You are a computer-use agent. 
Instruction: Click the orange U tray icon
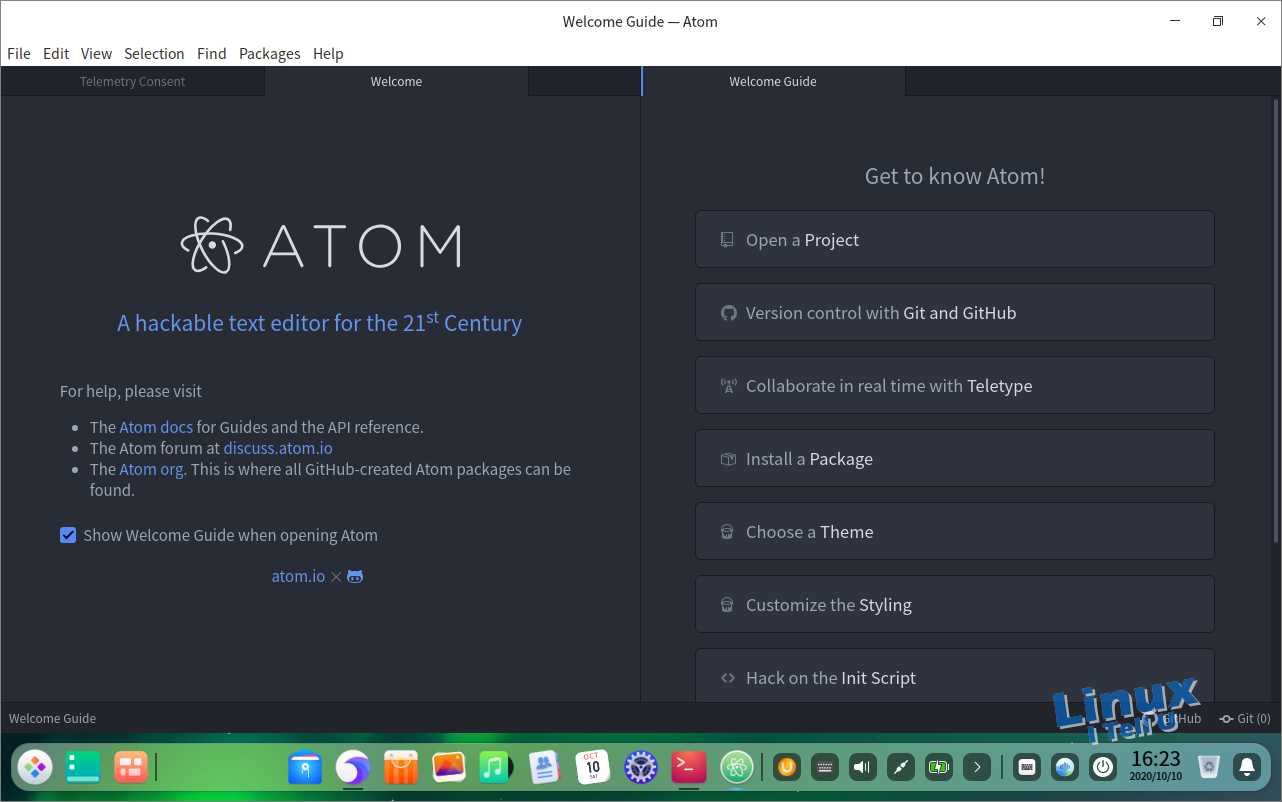(787, 767)
